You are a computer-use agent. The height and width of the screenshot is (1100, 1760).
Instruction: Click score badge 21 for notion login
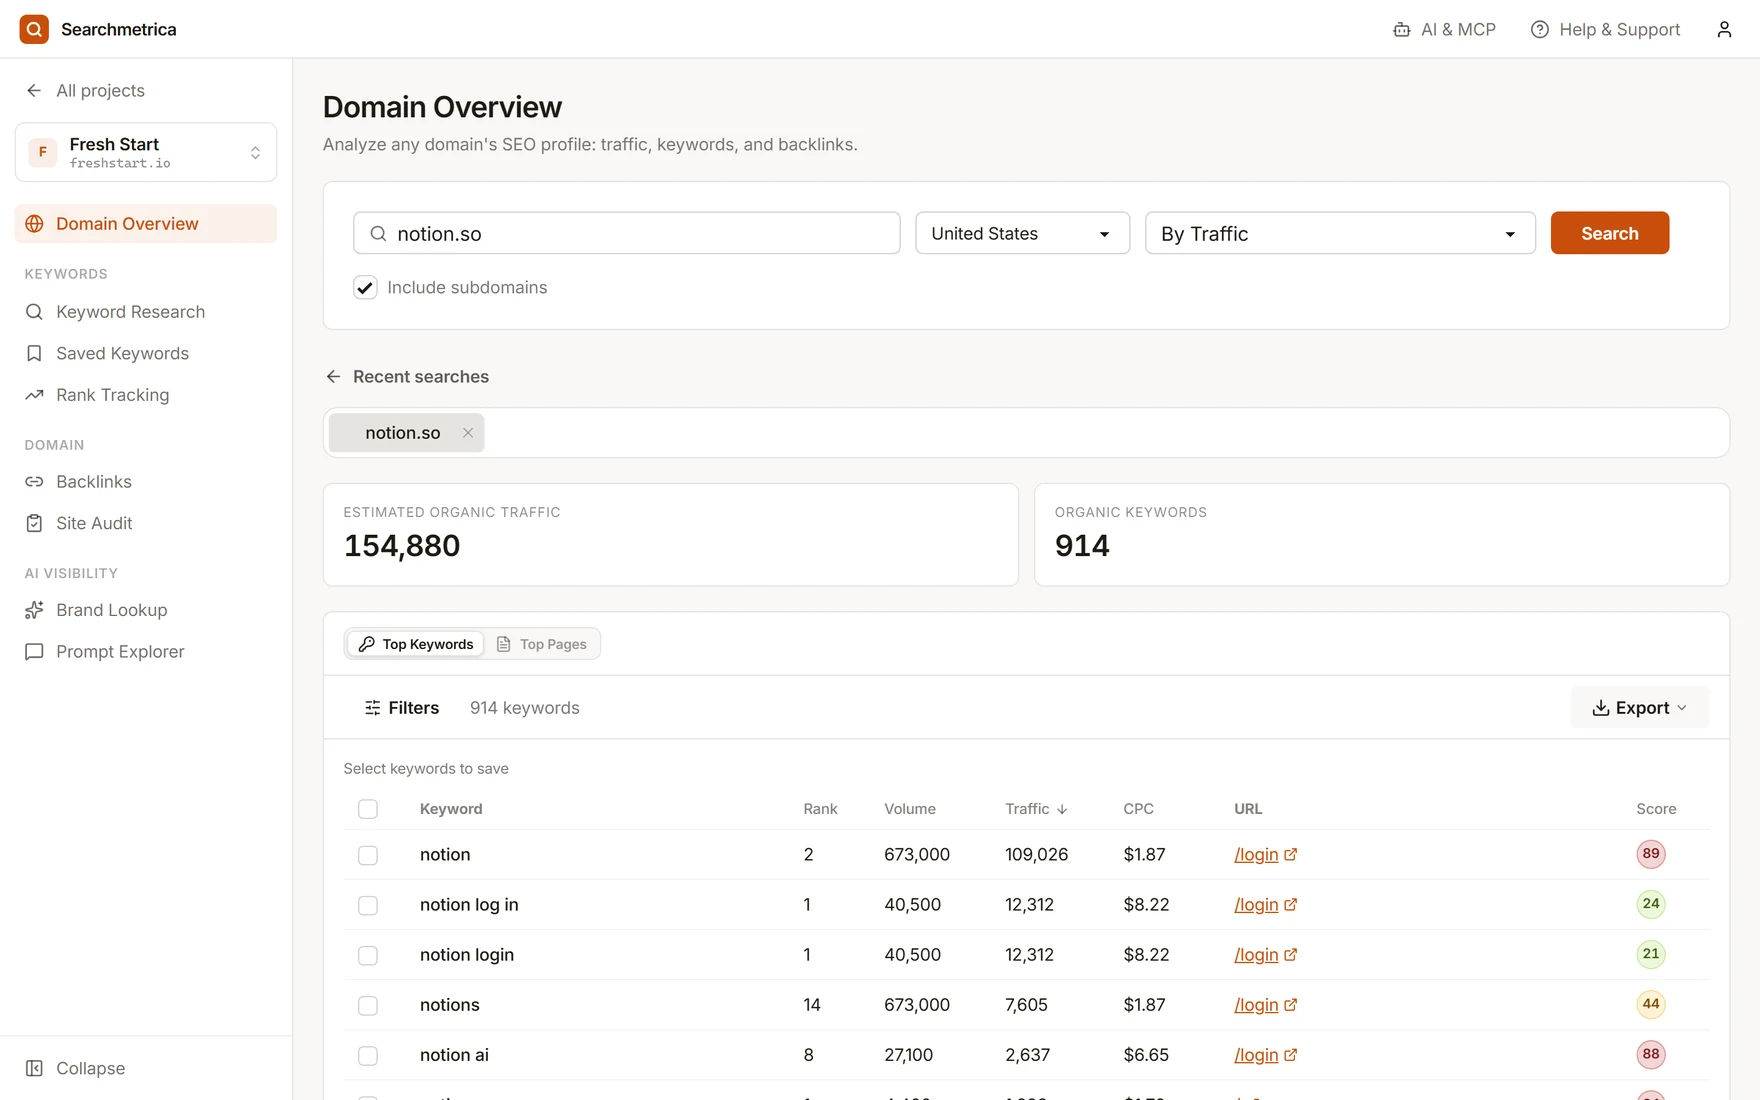click(x=1651, y=954)
